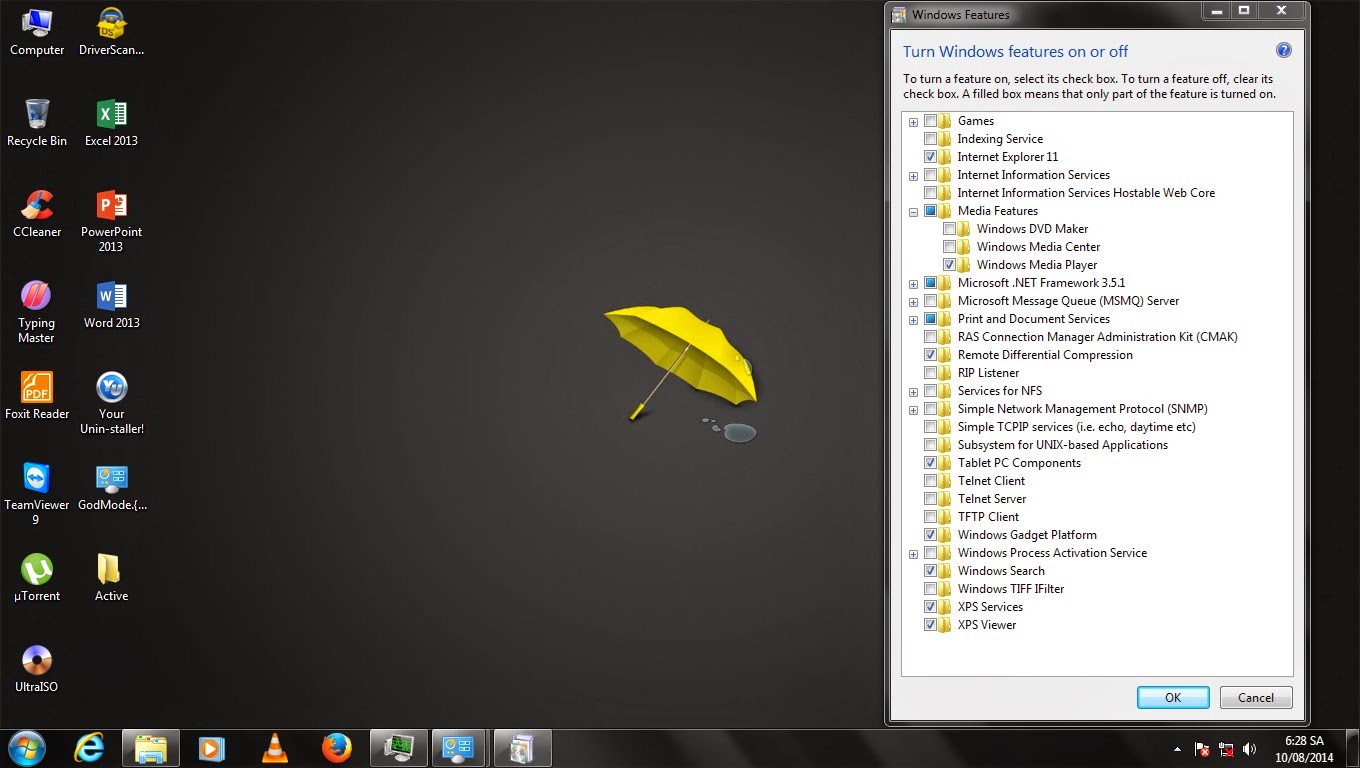The image size is (1360, 768).
Task: Select the Word 2013 shortcut
Action: click(x=111, y=305)
